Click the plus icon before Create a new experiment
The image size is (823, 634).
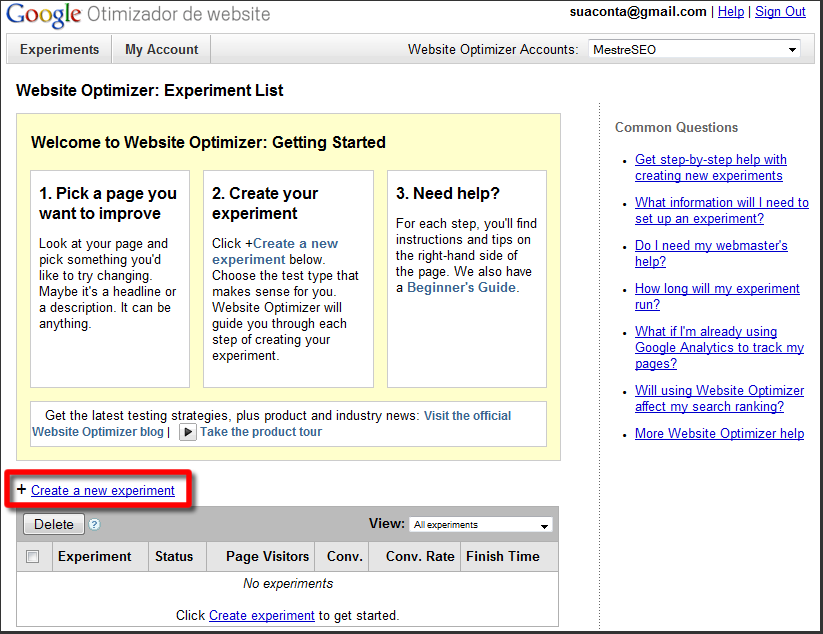22,490
